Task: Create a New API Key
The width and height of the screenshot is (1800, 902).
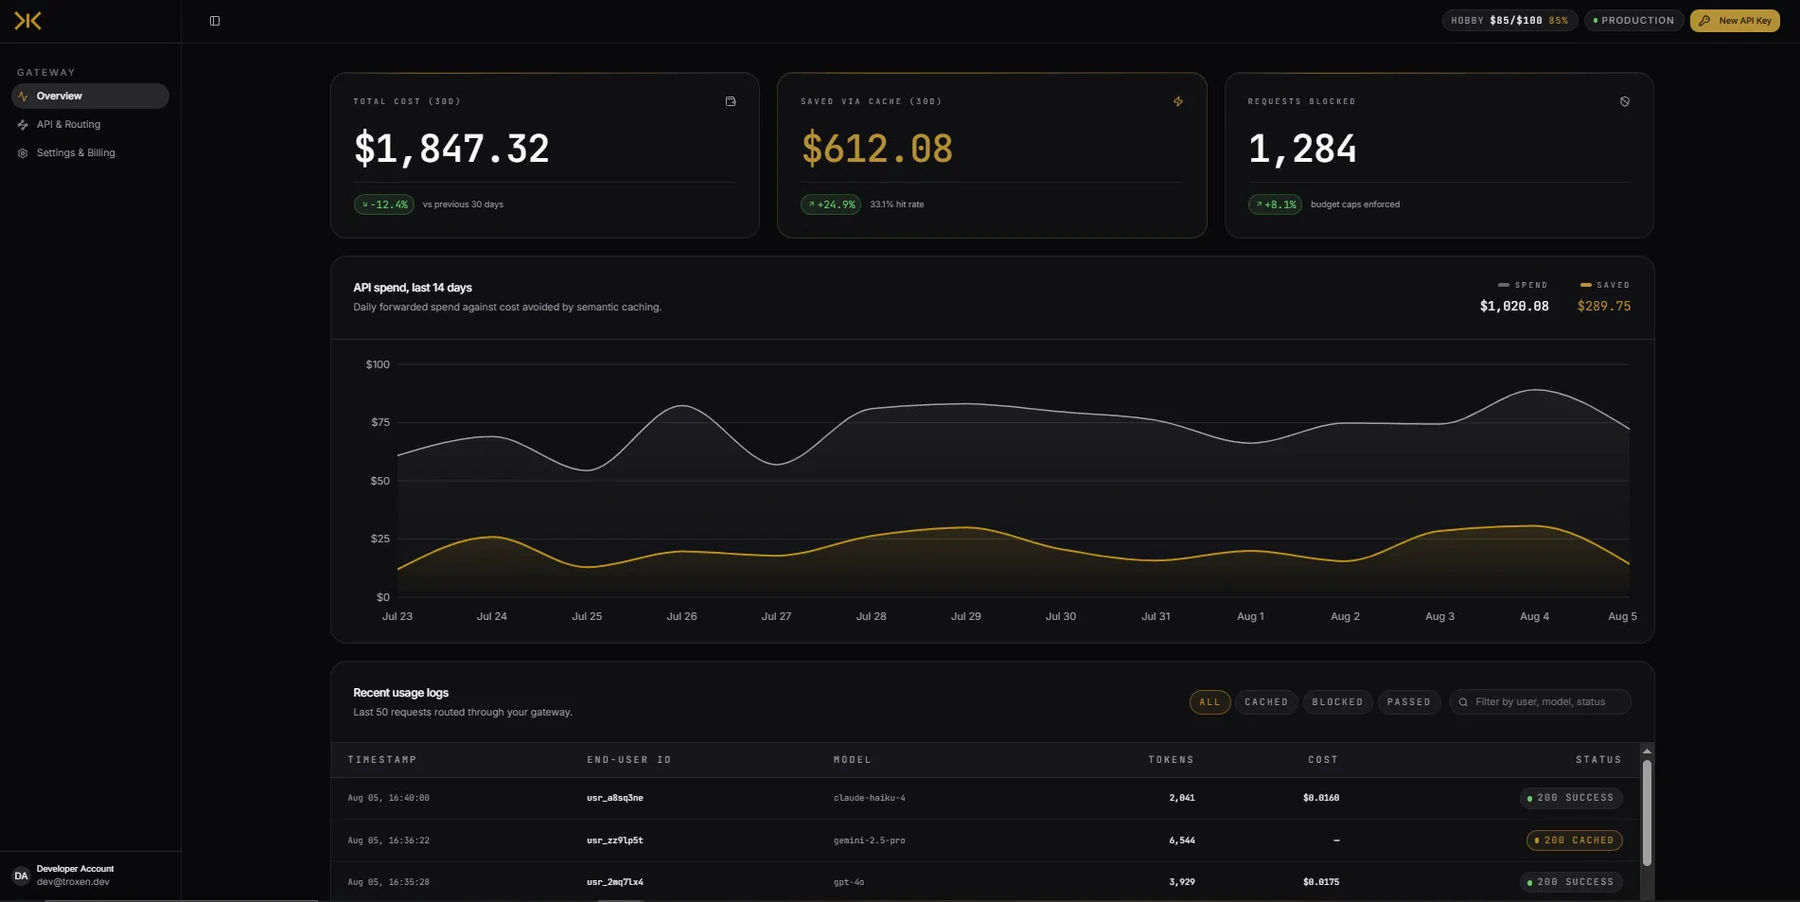Action: [x=1735, y=20]
